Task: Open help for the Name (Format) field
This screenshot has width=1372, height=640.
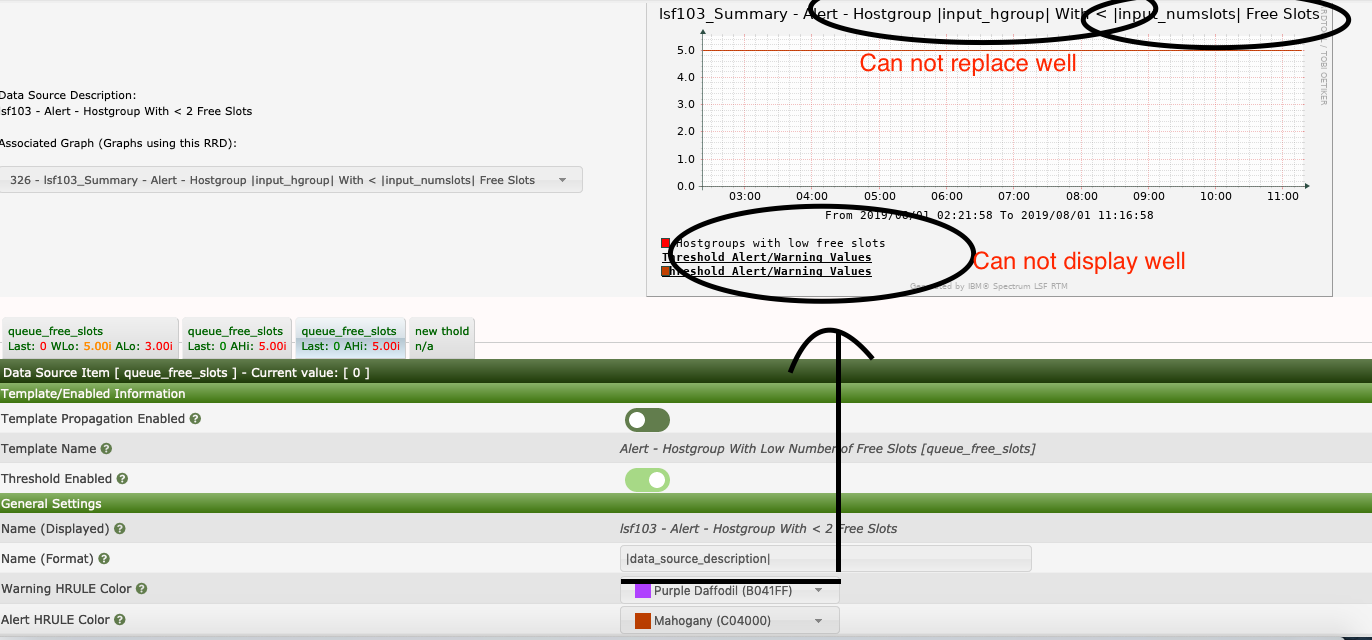Action: [x=107, y=559]
